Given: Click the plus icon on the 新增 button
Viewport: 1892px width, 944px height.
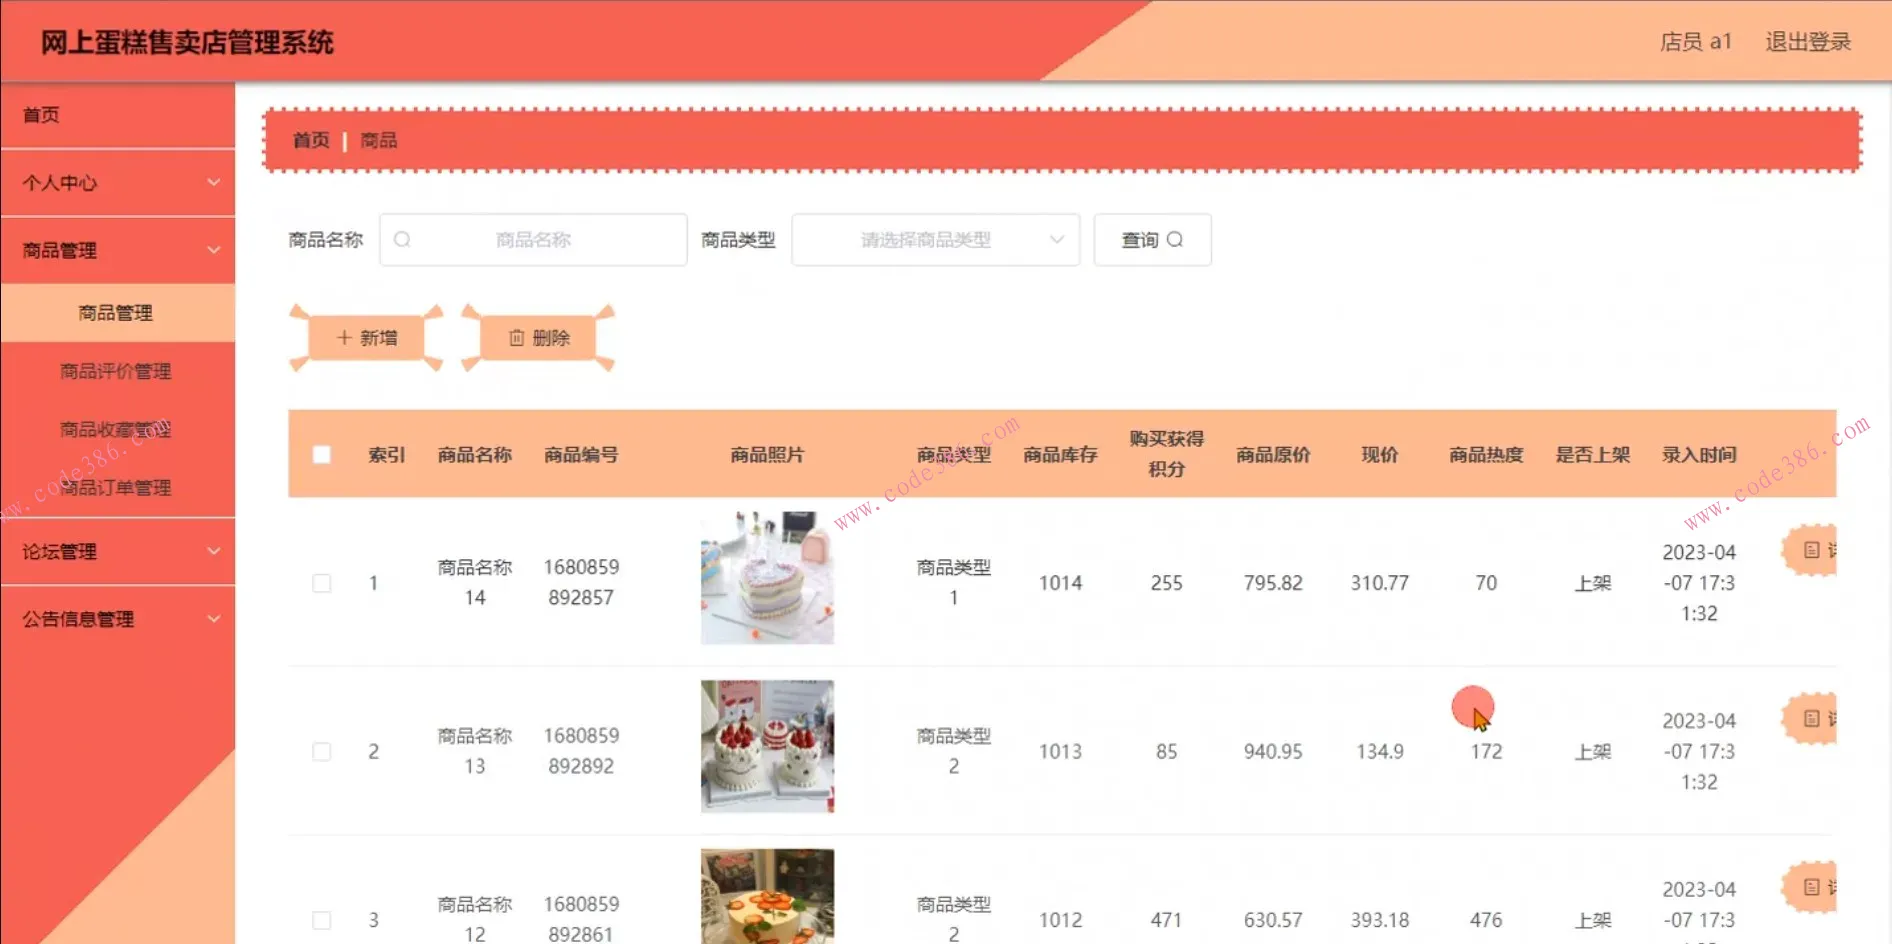Looking at the screenshot, I should (x=343, y=338).
